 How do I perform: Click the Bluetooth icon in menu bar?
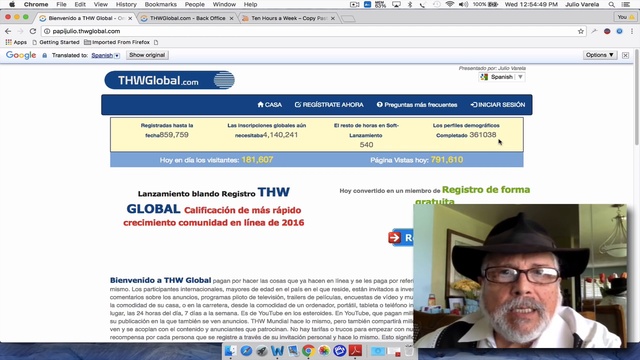pos(410,4)
